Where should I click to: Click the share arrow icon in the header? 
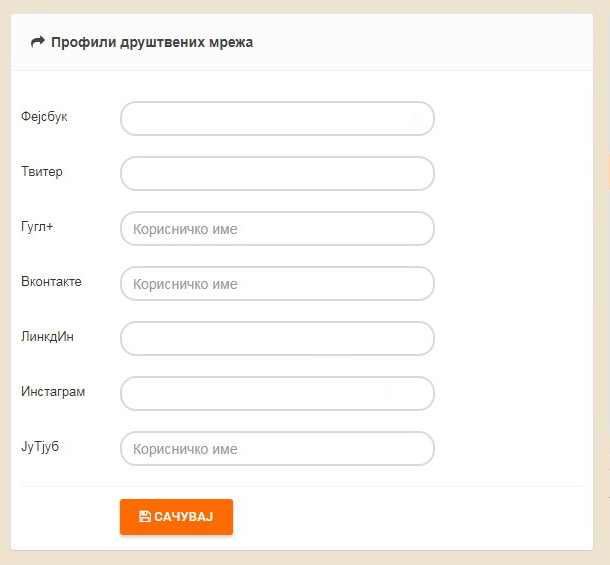coord(38,42)
